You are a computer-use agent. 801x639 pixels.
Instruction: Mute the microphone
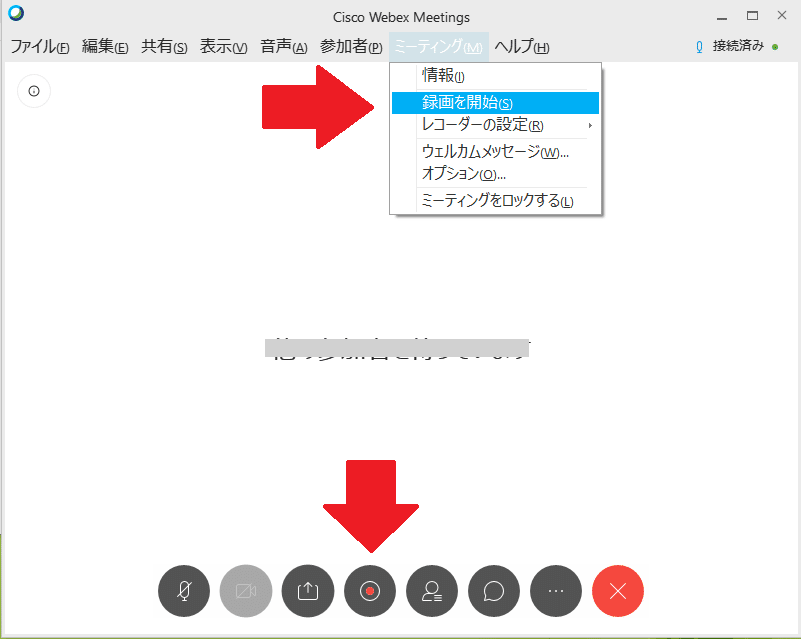click(184, 591)
